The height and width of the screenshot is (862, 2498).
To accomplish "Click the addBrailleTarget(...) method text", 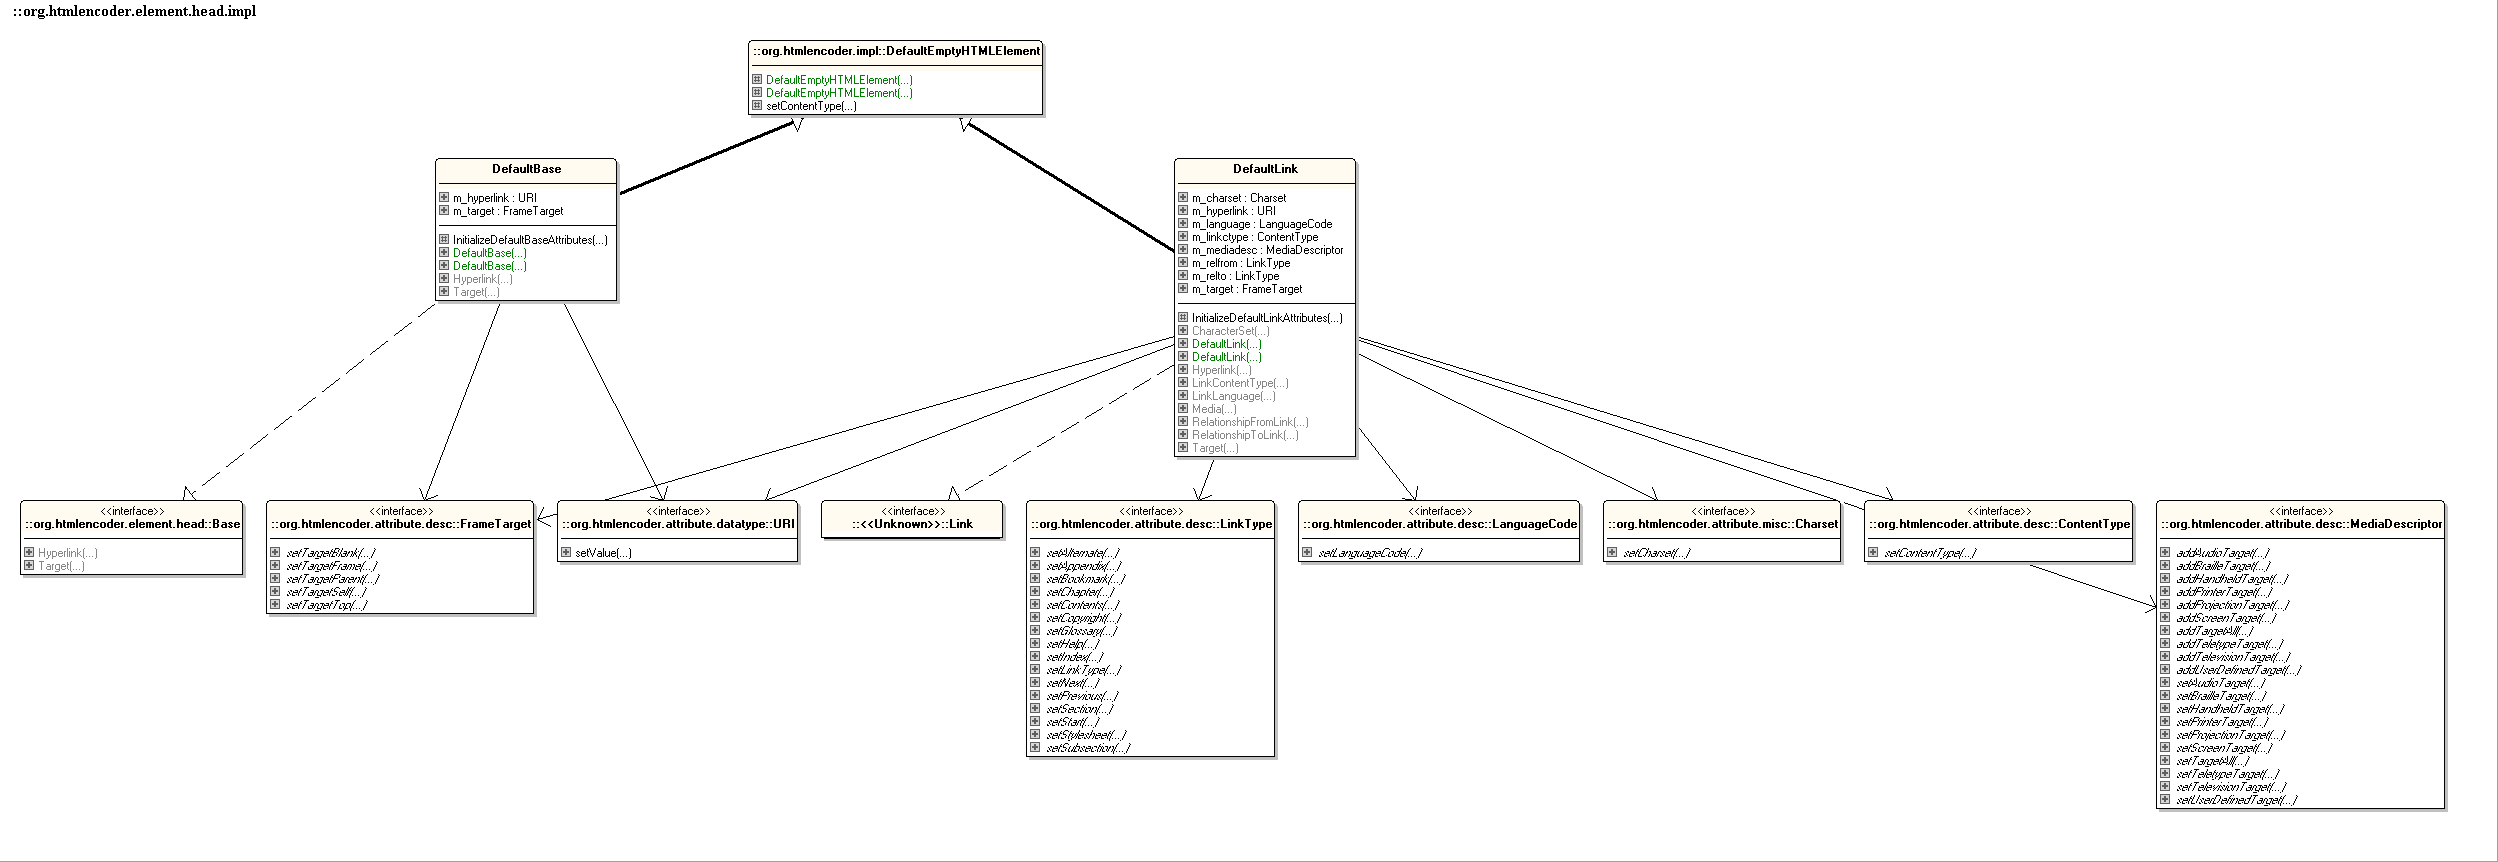I will 2223,566.
